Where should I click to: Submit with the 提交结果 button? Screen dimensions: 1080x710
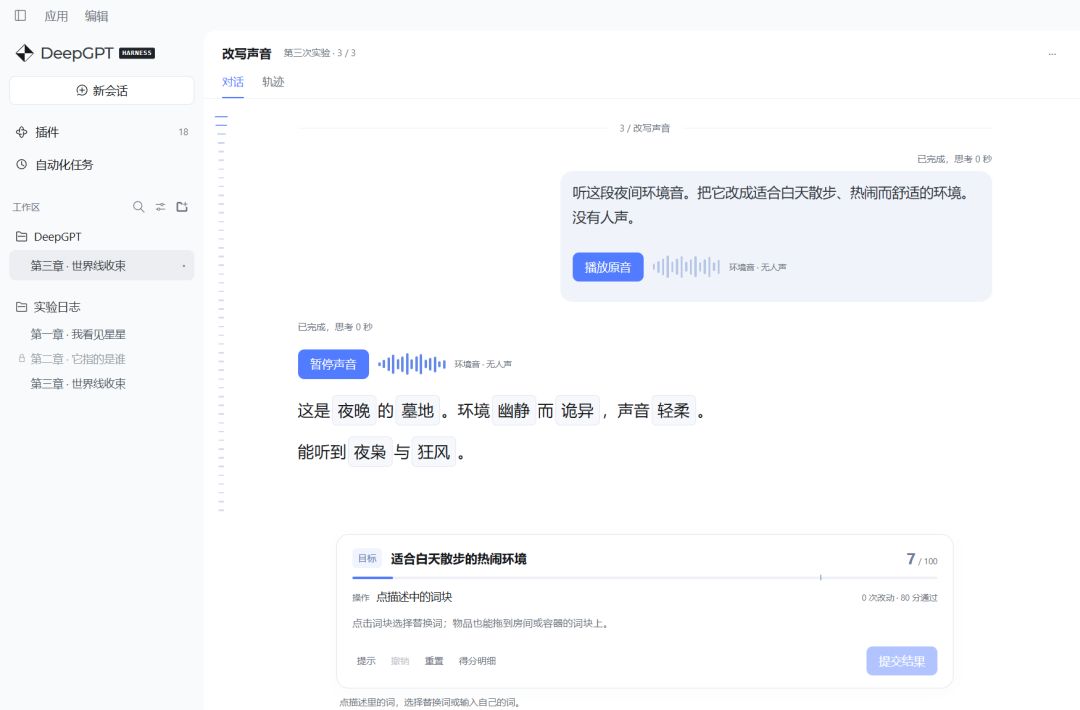[902, 661]
